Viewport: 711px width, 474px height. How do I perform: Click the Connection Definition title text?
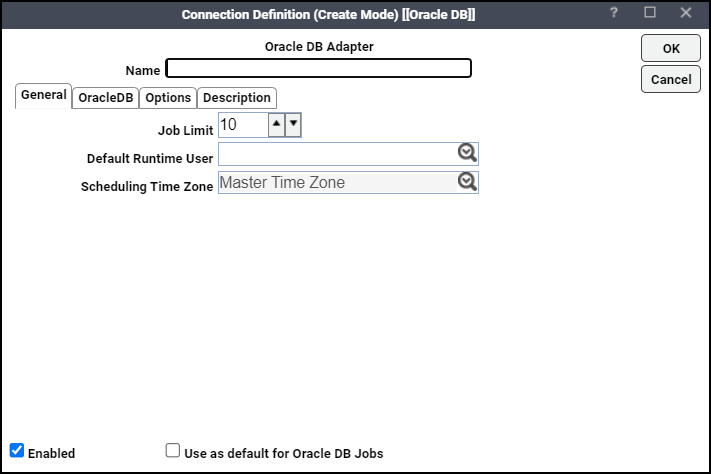328,15
